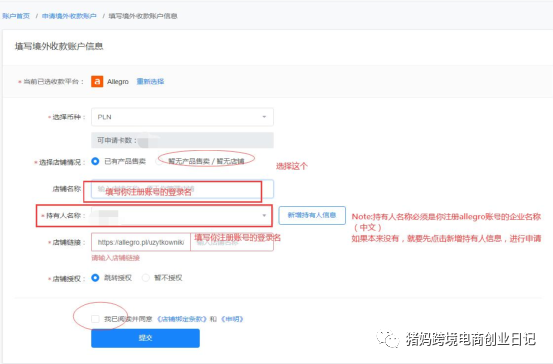Tick the 我已阅读并同意 checkbox
This screenshot has width=553, height=364.
point(95,319)
